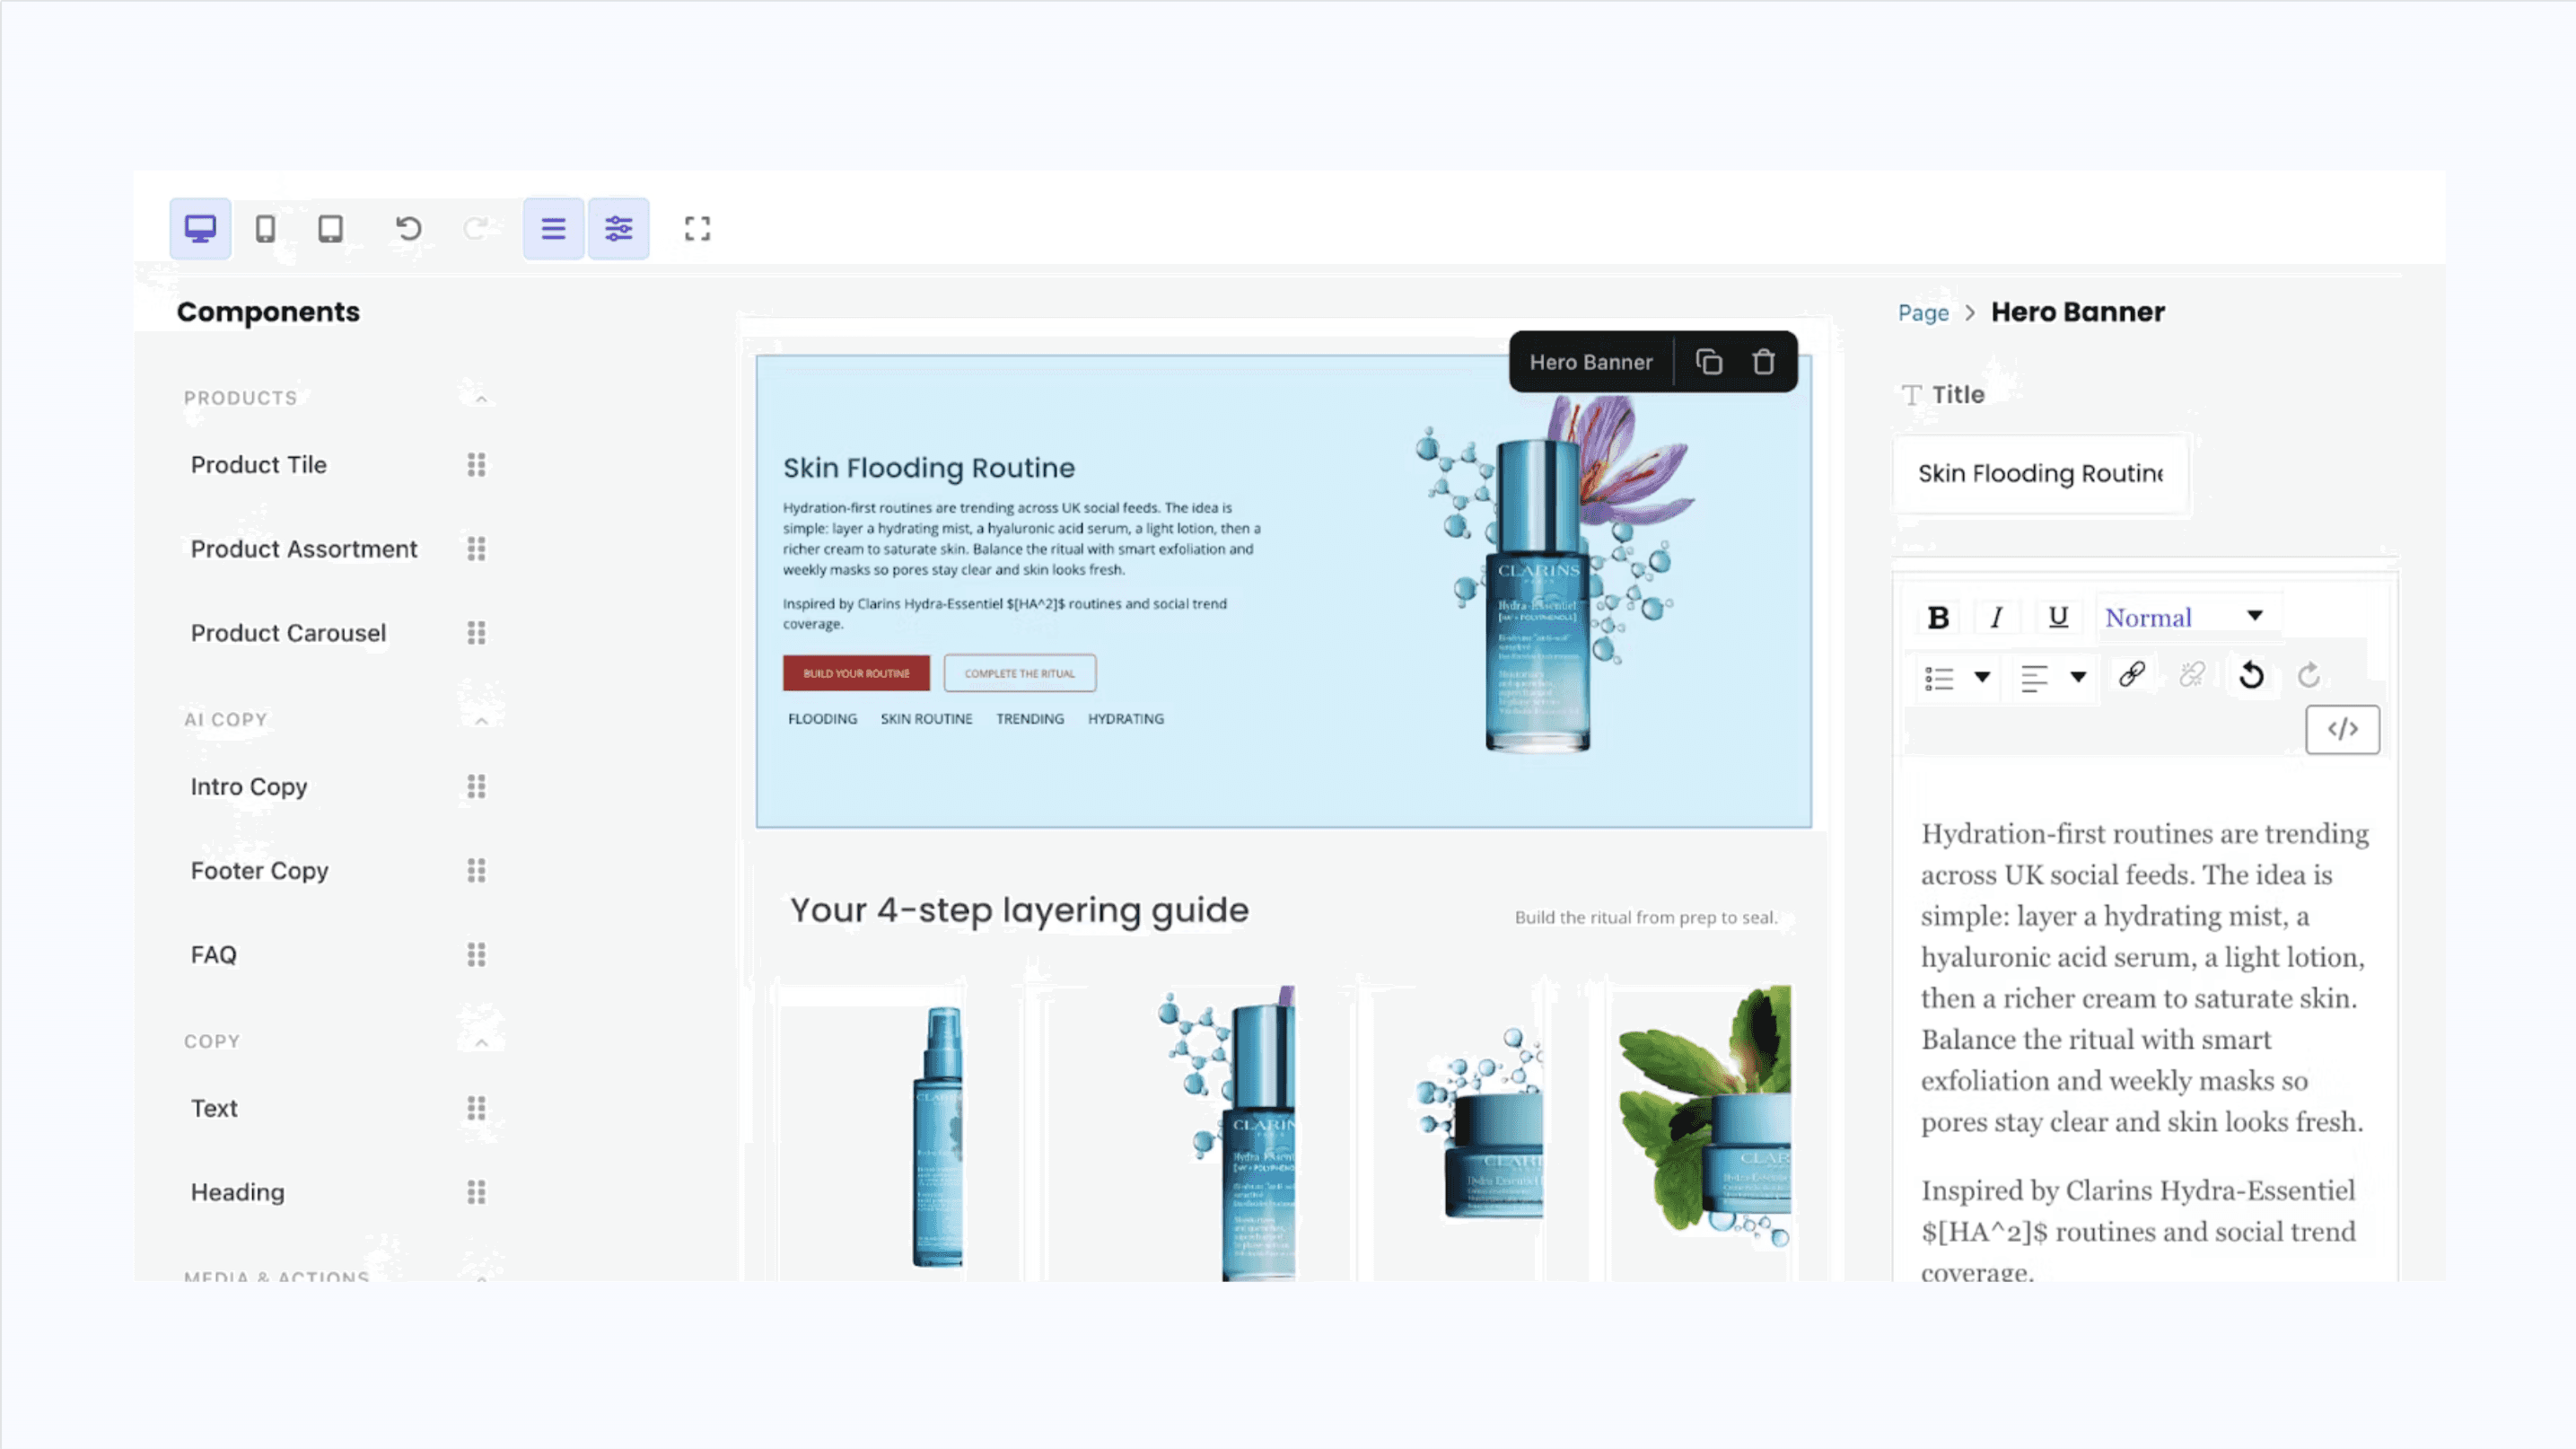The height and width of the screenshot is (1449, 2576).
Task: Collapse the AI Copy section
Action: point(481,721)
